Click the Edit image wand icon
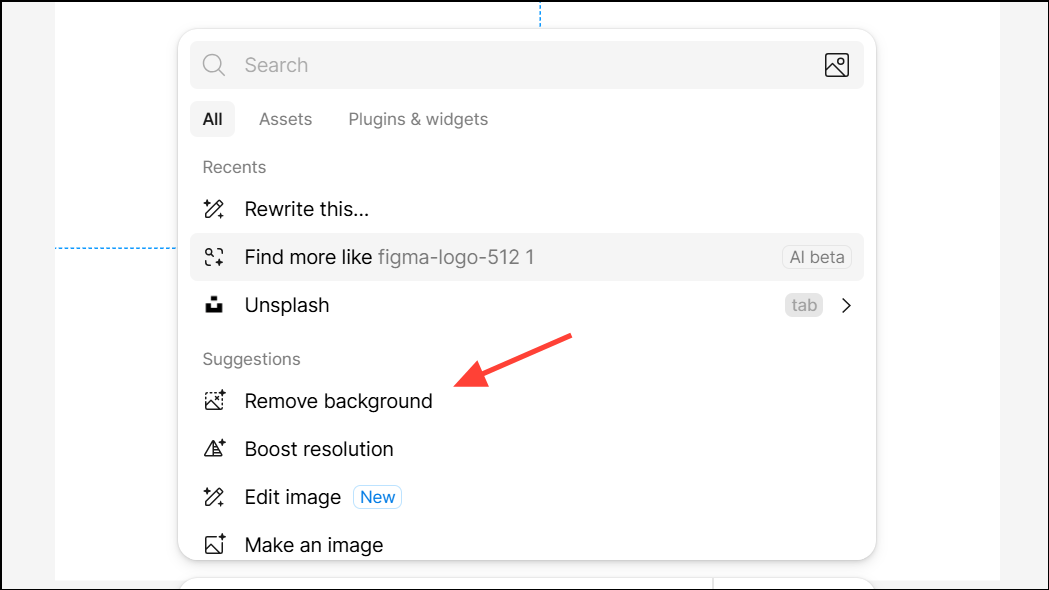Screen dimensions: 1049x590 tap(214, 497)
